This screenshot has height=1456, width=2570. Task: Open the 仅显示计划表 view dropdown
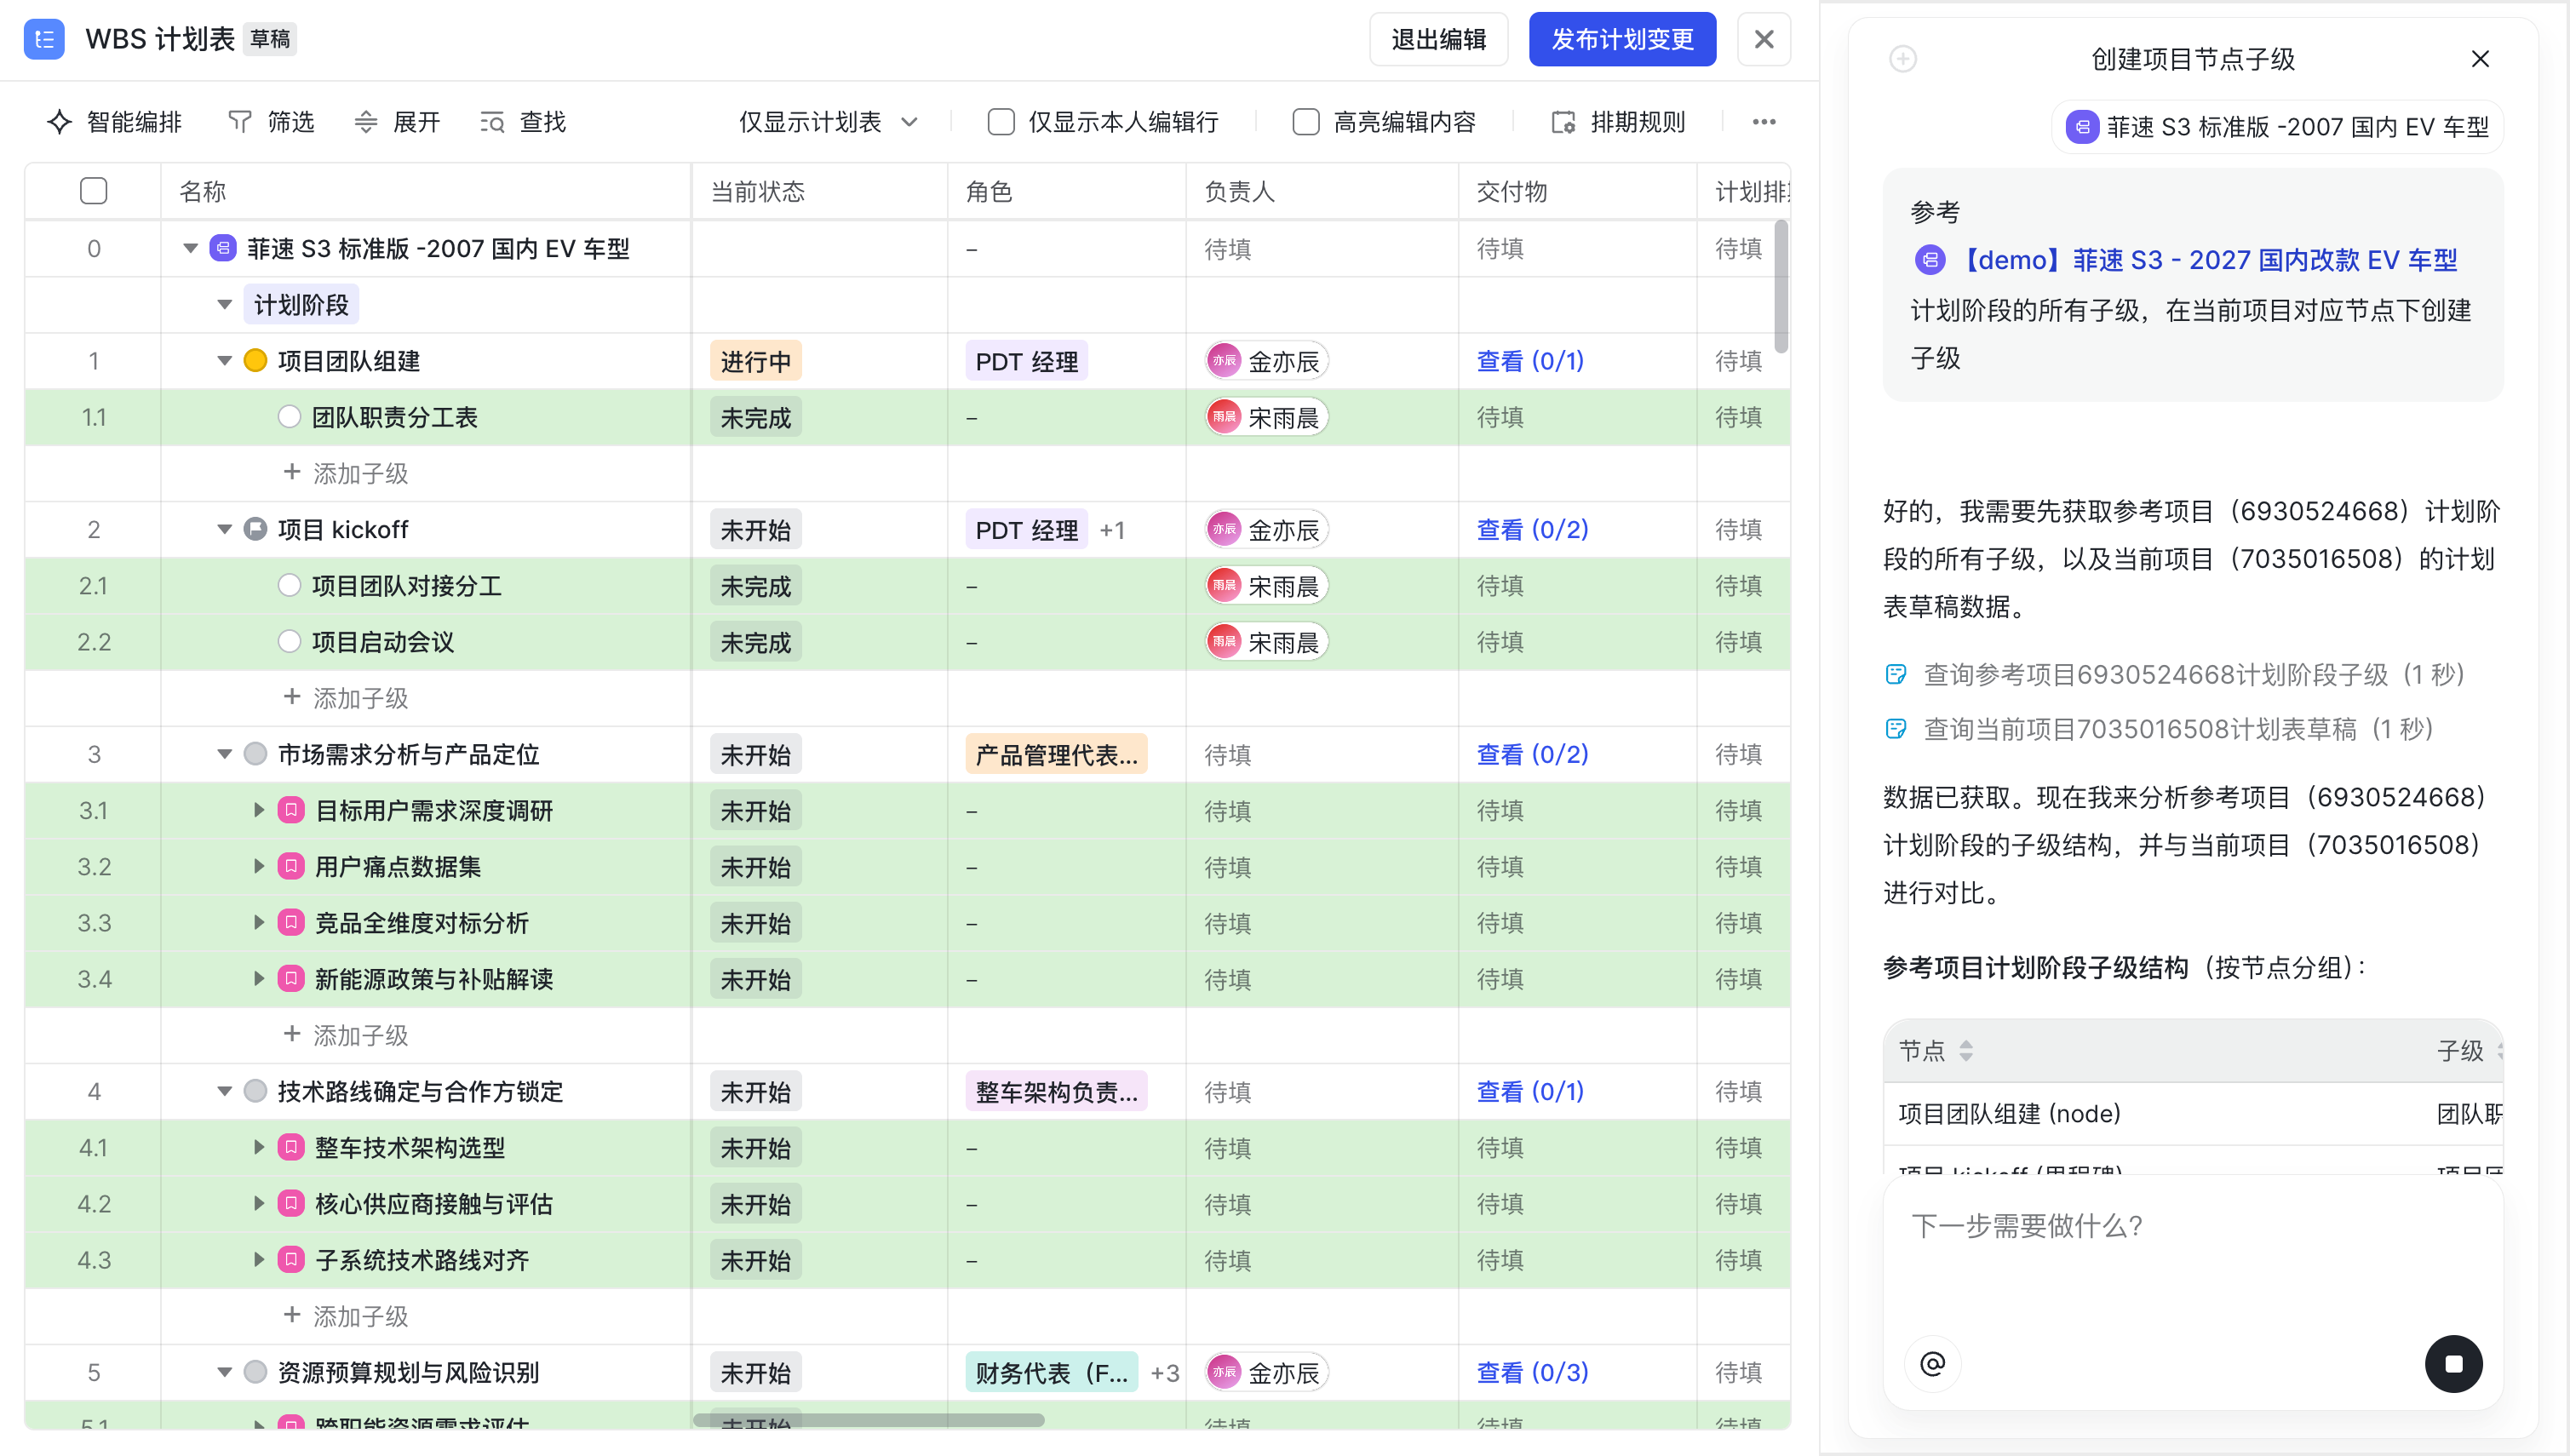pos(828,122)
